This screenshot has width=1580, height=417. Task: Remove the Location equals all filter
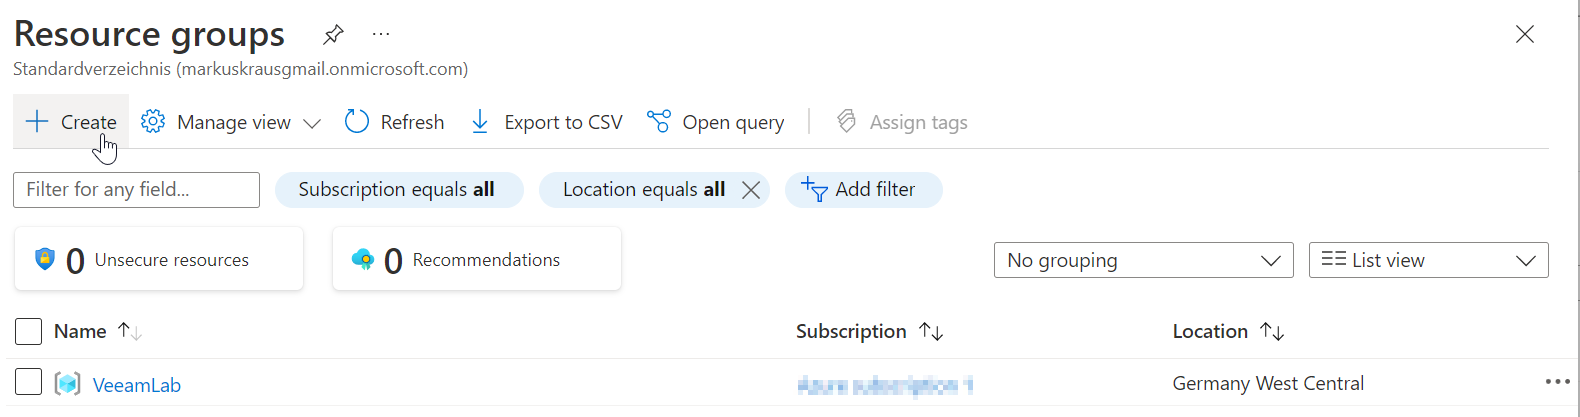point(751,190)
